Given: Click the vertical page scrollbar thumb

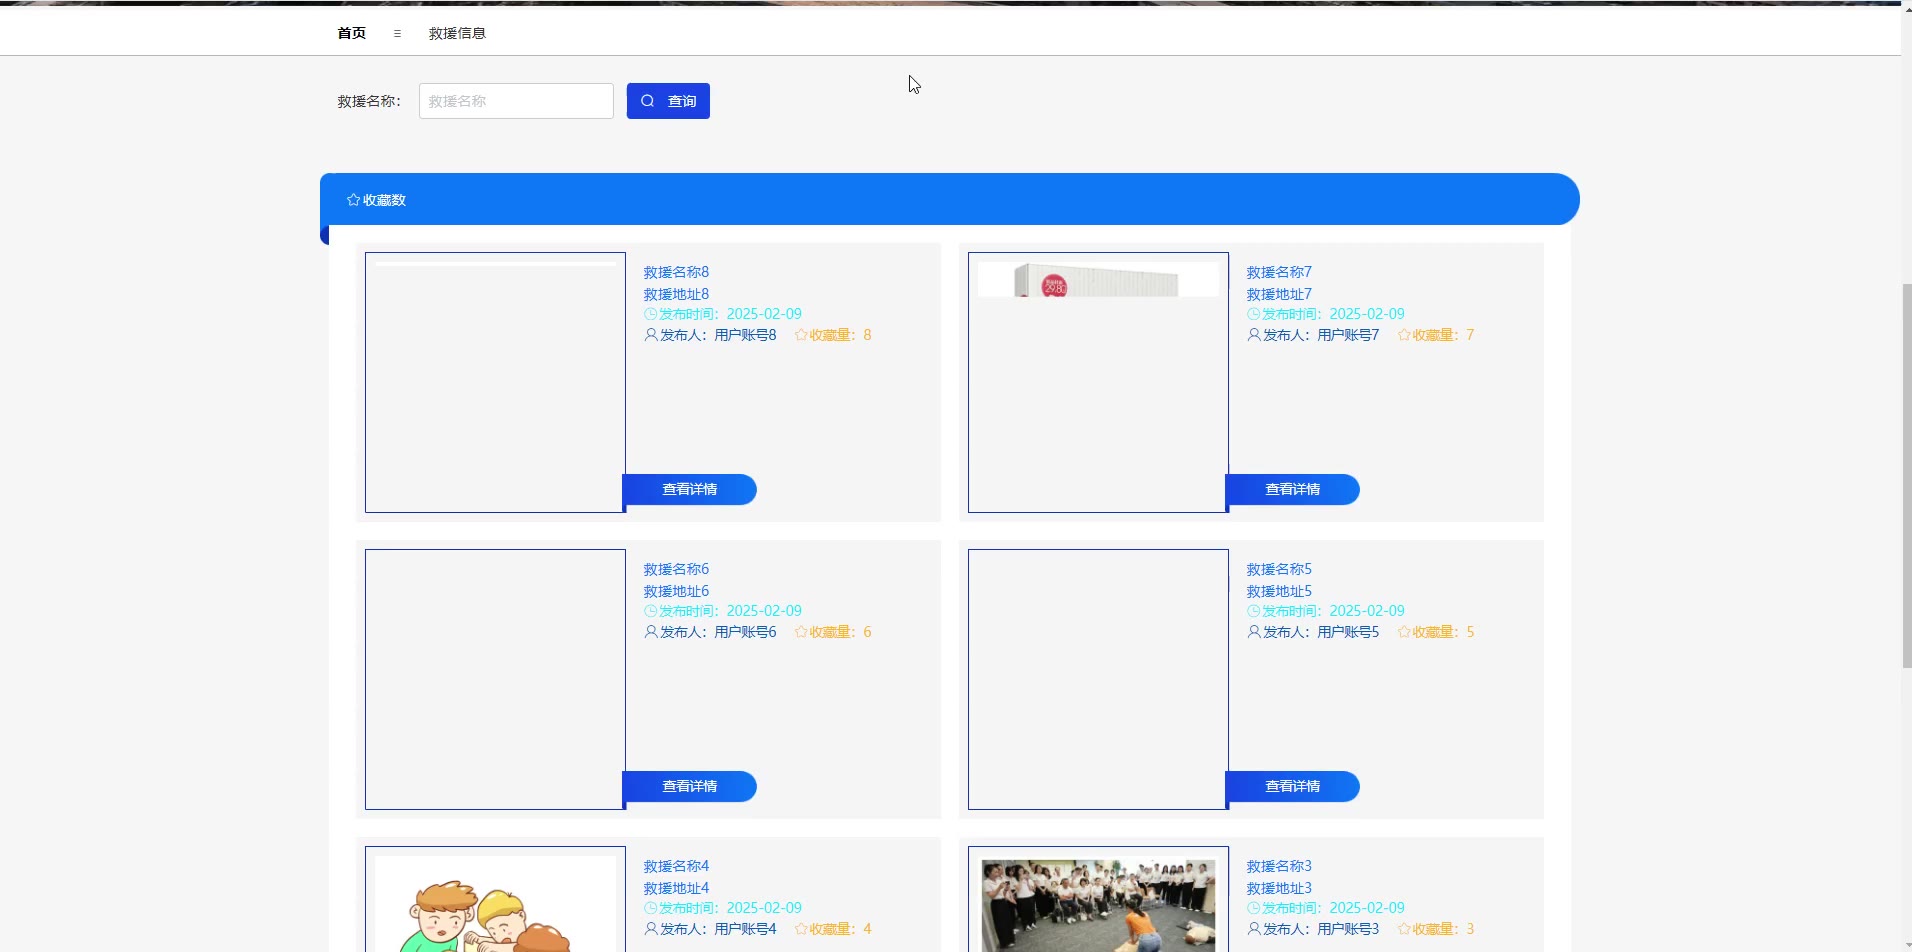Looking at the screenshot, I should [1906, 475].
